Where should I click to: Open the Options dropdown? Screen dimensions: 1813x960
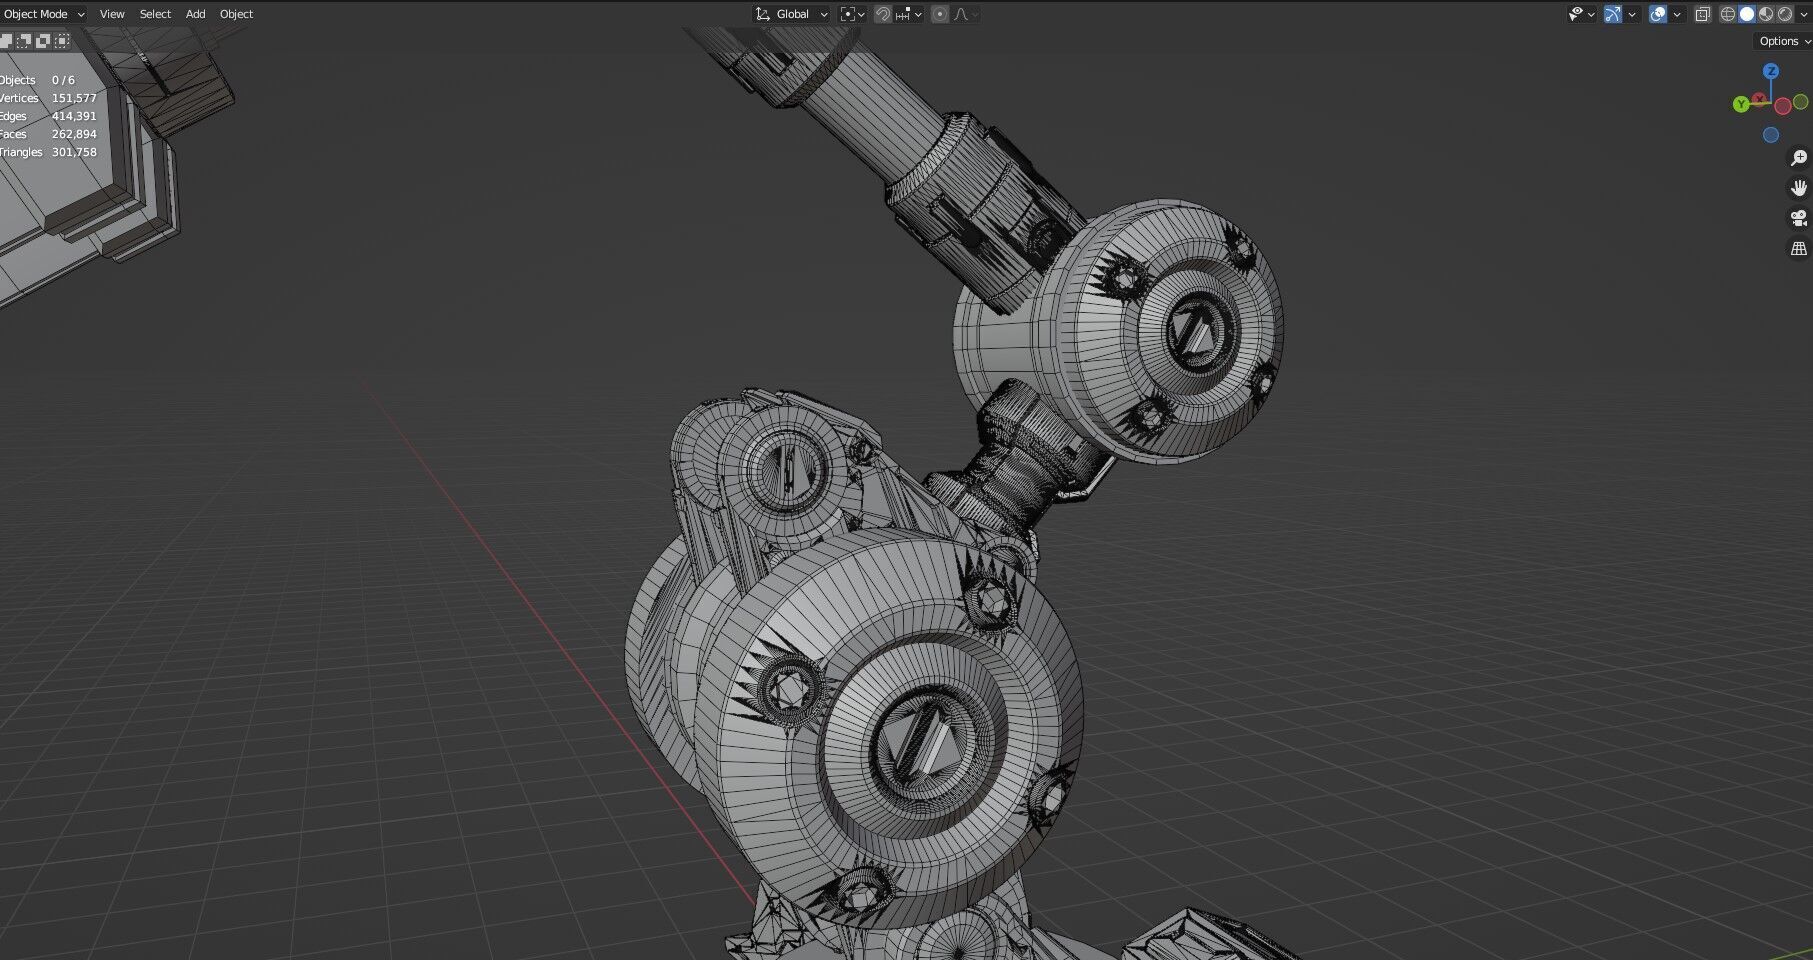[x=1784, y=41]
